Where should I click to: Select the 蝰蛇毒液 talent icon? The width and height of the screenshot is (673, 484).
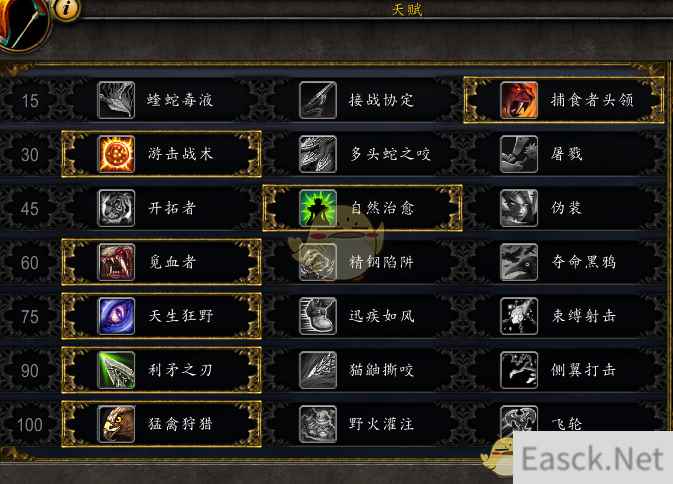click(116, 100)
